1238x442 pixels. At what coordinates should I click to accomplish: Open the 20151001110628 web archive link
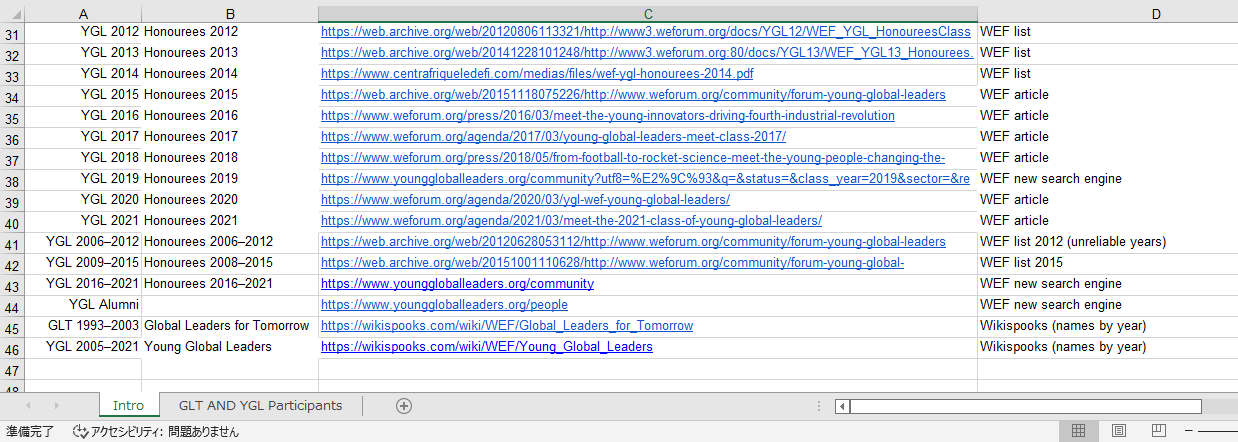tap(612, 263)
